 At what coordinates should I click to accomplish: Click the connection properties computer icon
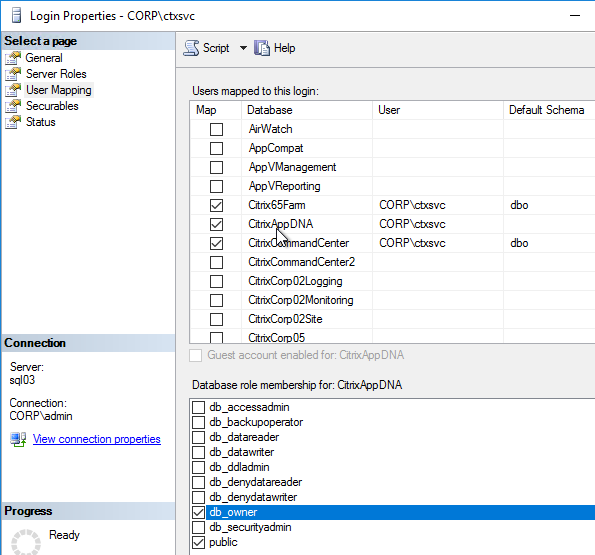(x=18, y=439)
